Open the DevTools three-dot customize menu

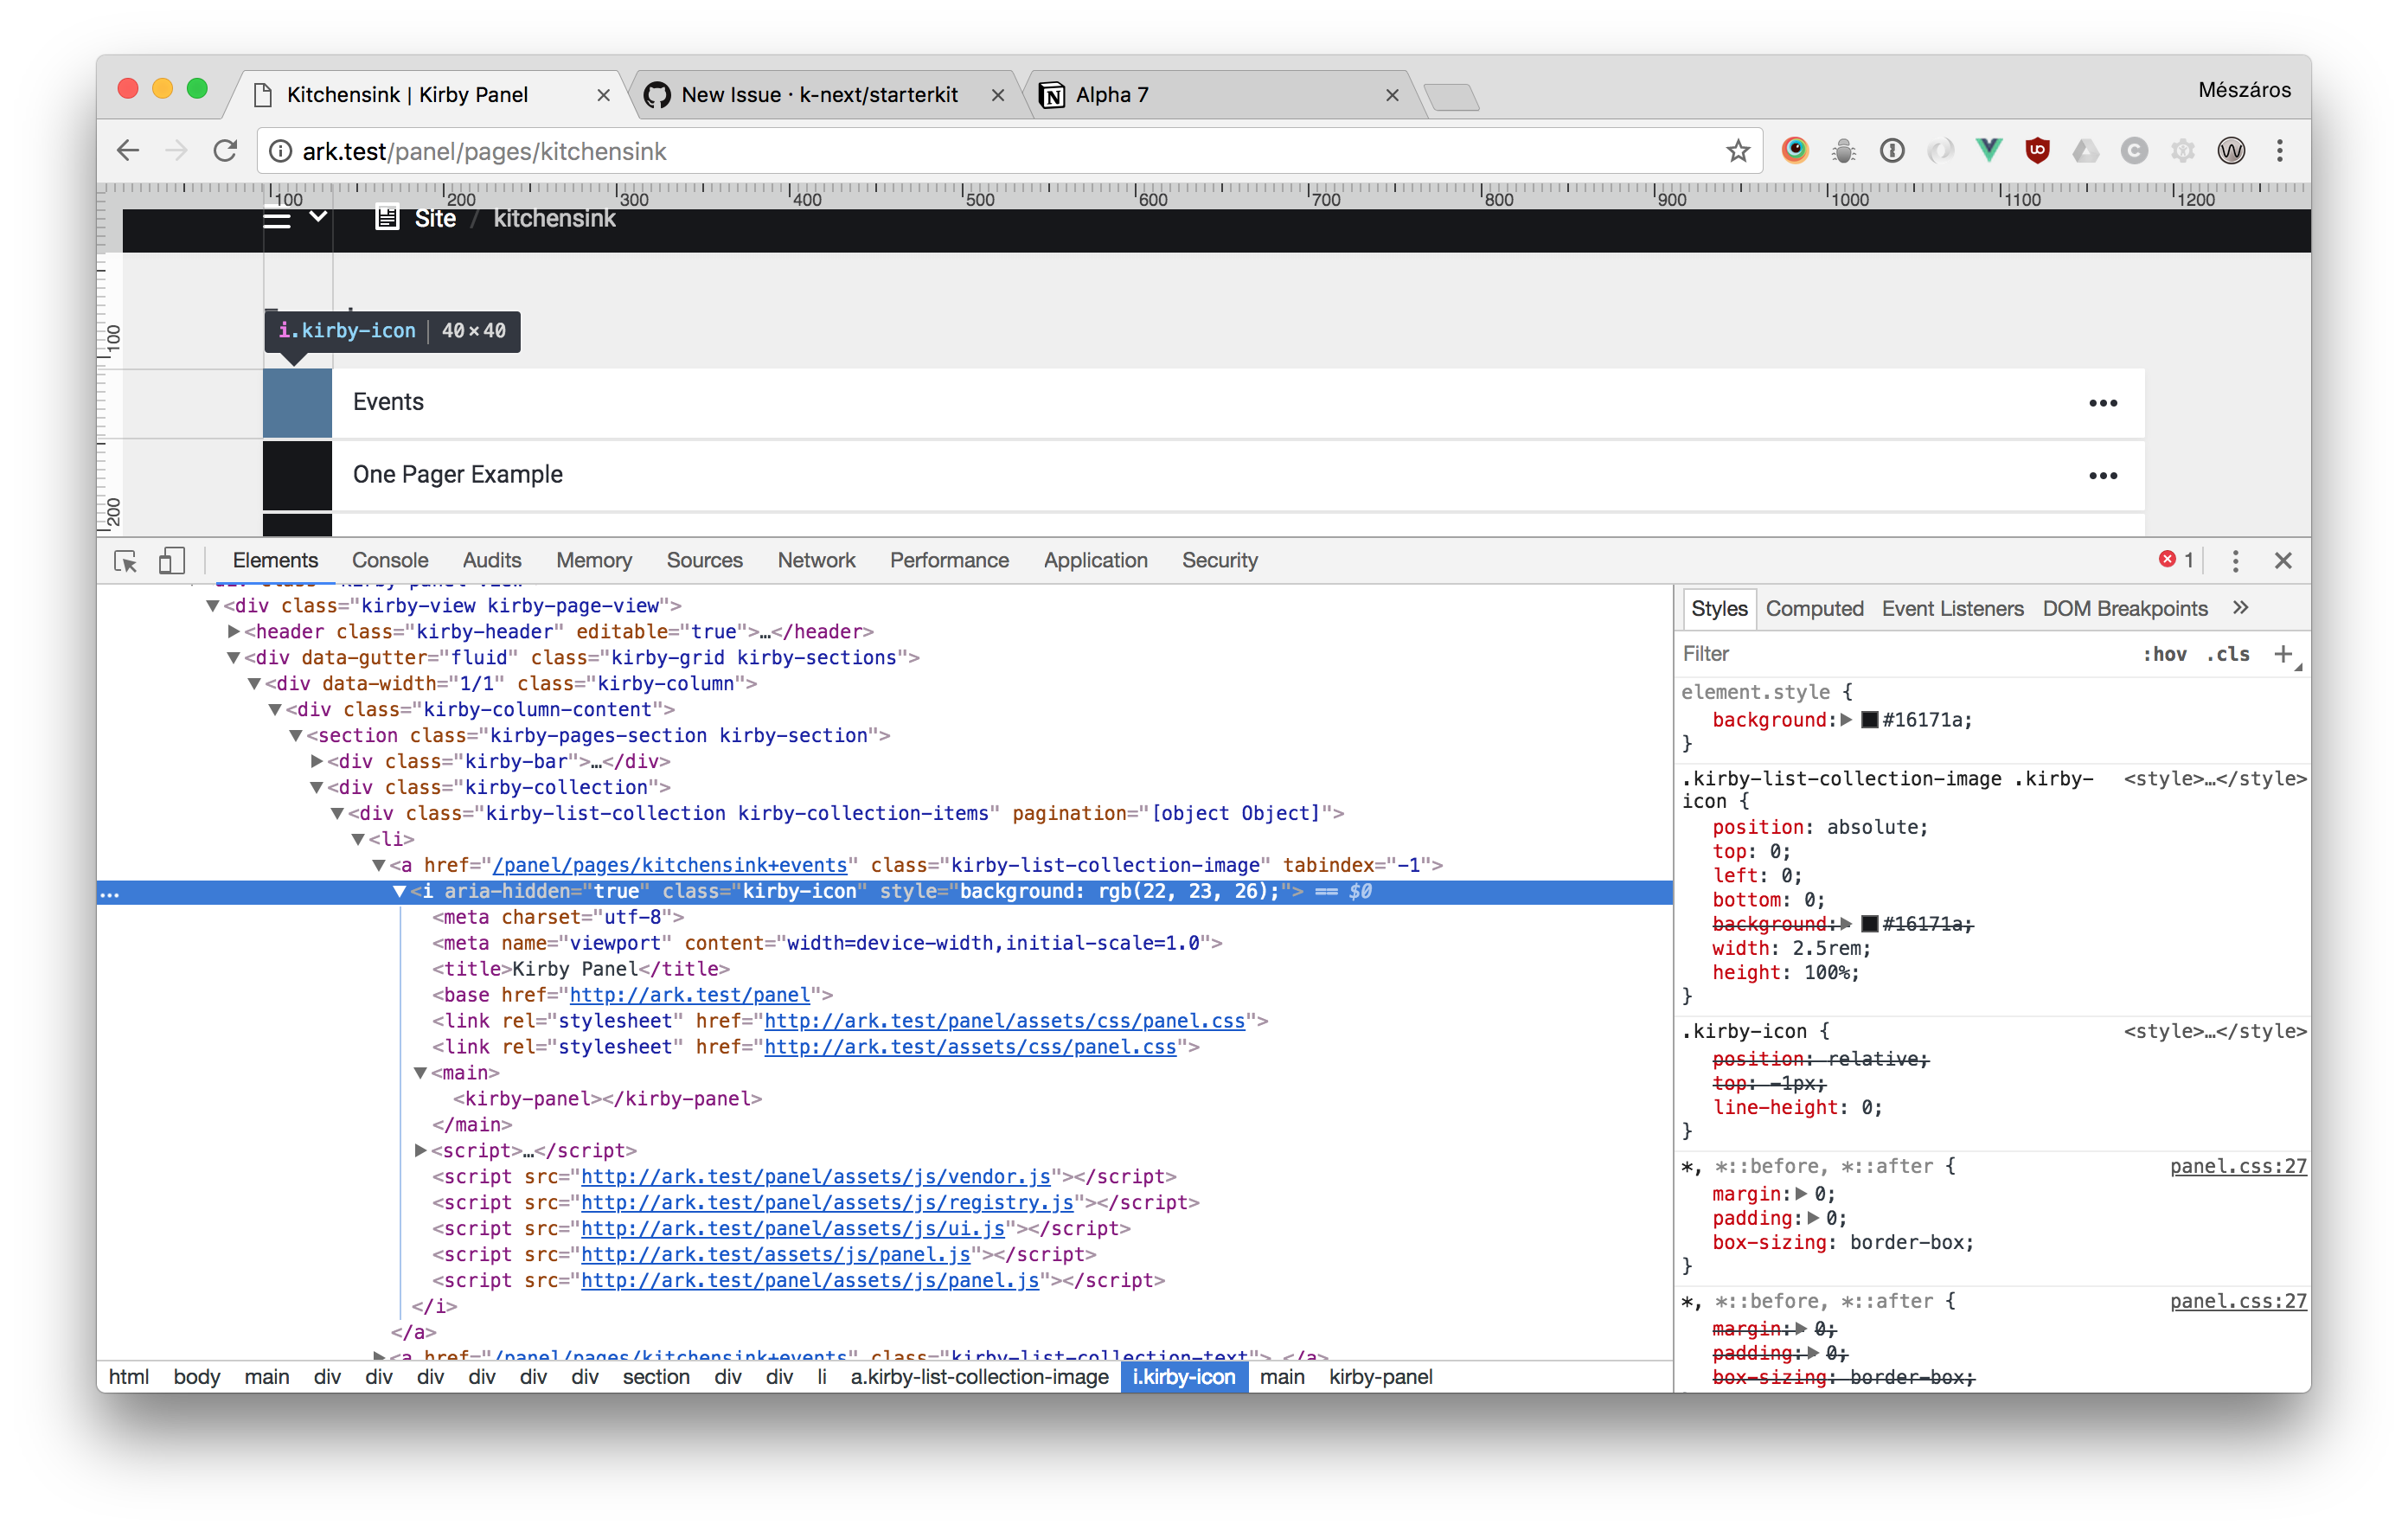[x=2236, y=561]
